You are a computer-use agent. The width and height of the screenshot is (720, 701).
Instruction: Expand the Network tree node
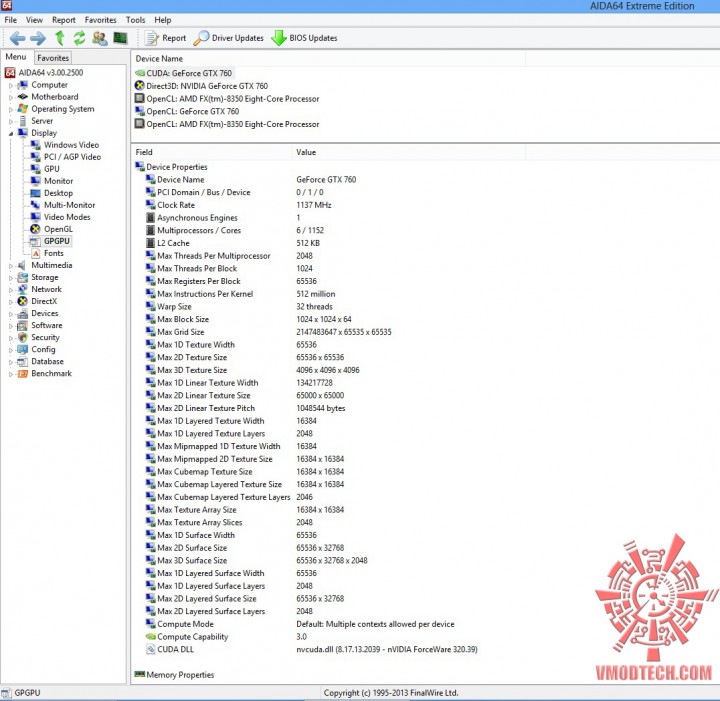[x=11, y=290]
